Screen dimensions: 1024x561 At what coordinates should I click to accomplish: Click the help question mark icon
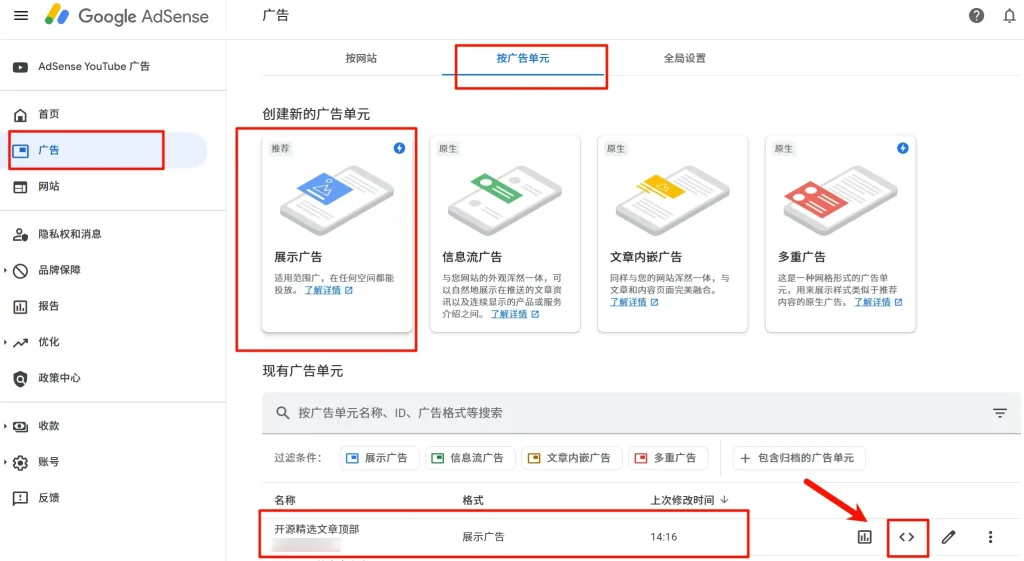click(976, 16)
